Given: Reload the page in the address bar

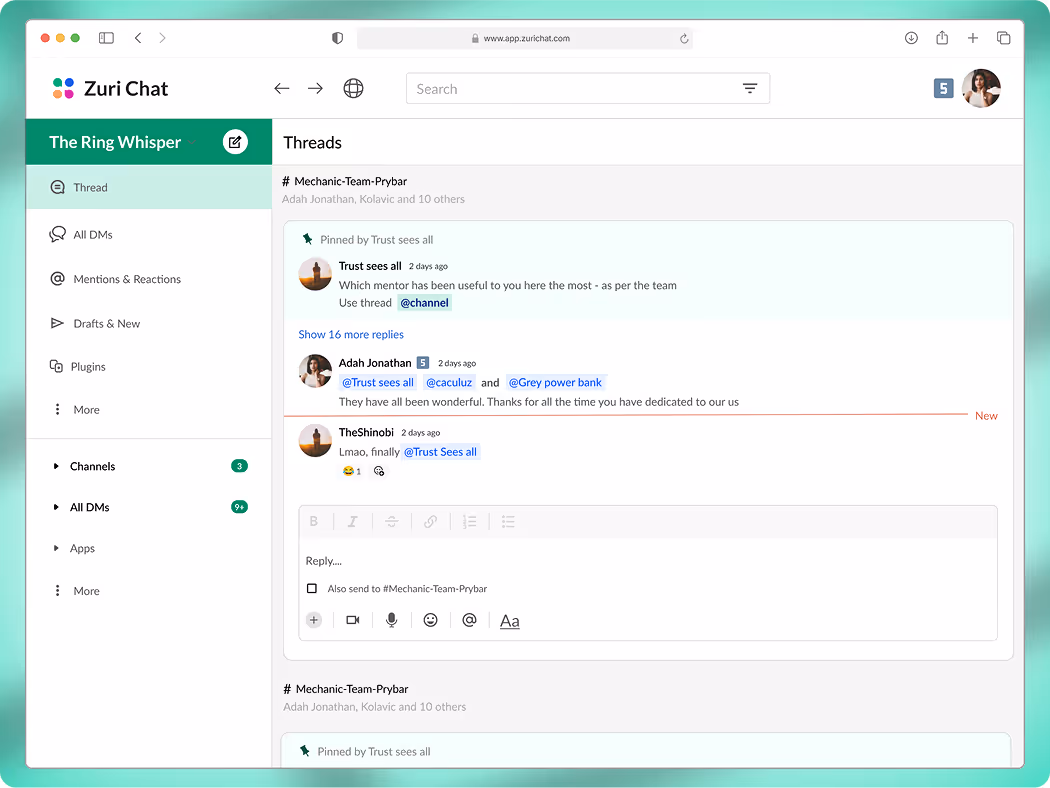Looking at the screenshot, I should point(684,39).
